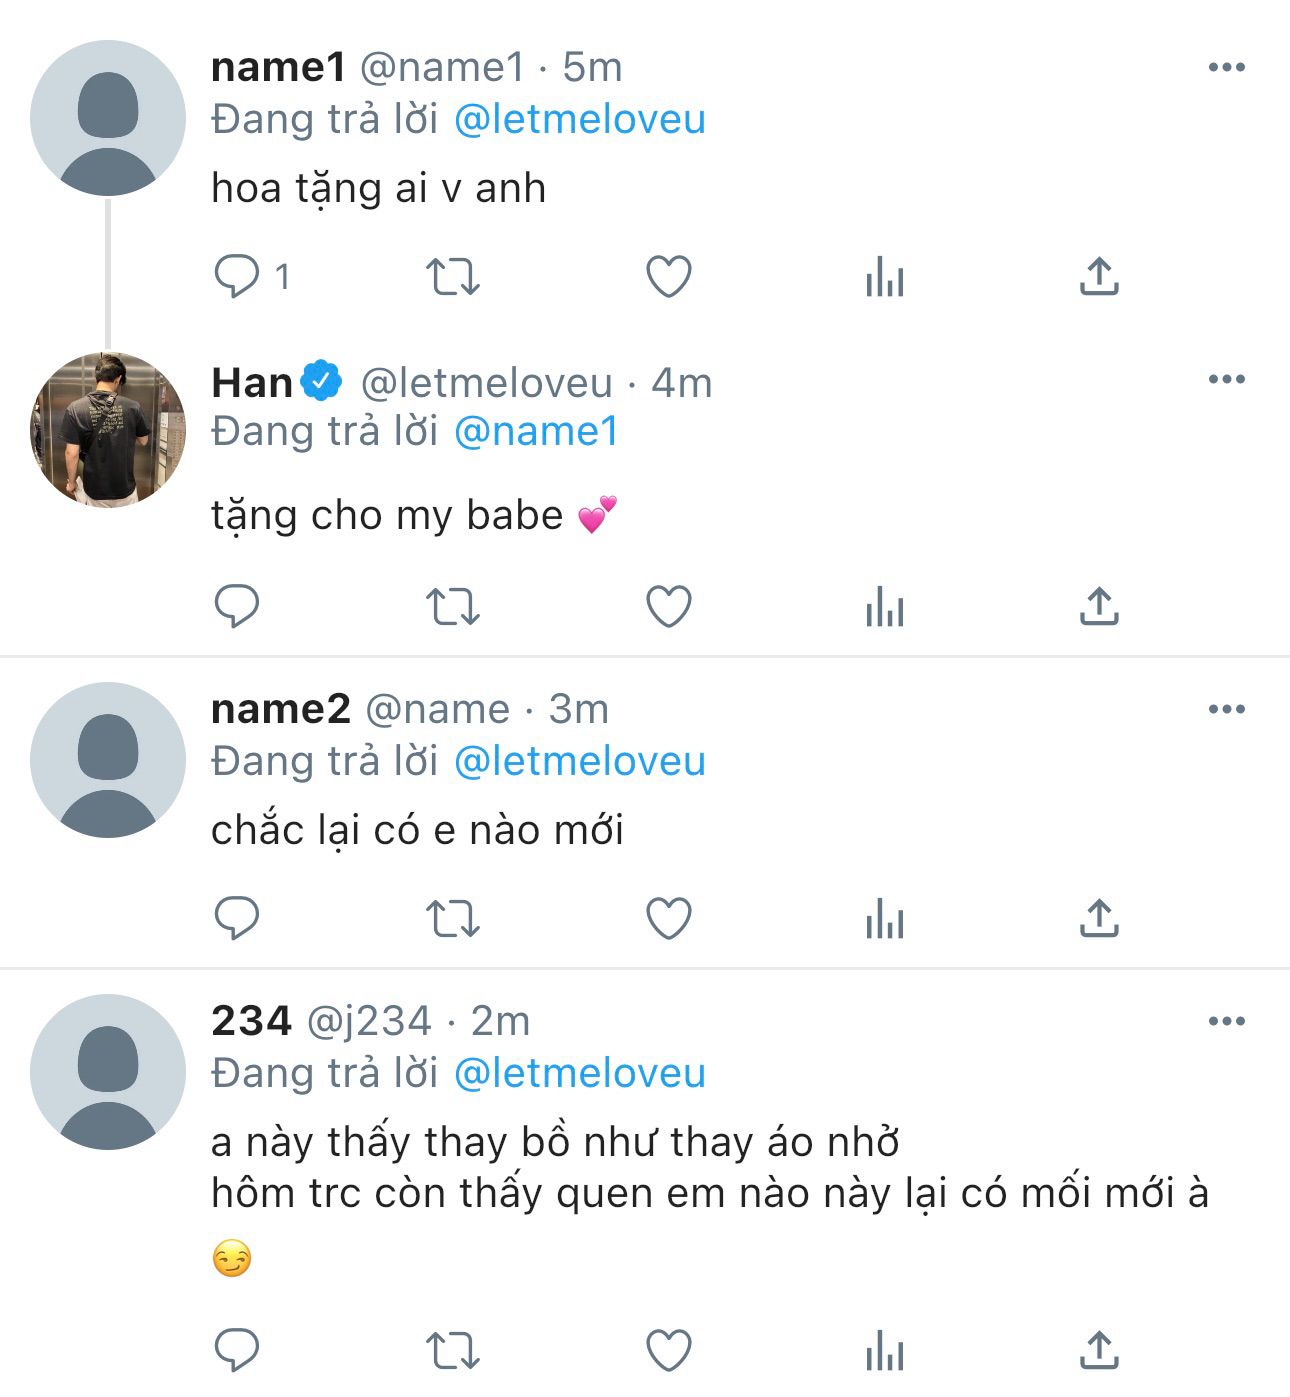Share name2's tweet

tap(1099, 918)
